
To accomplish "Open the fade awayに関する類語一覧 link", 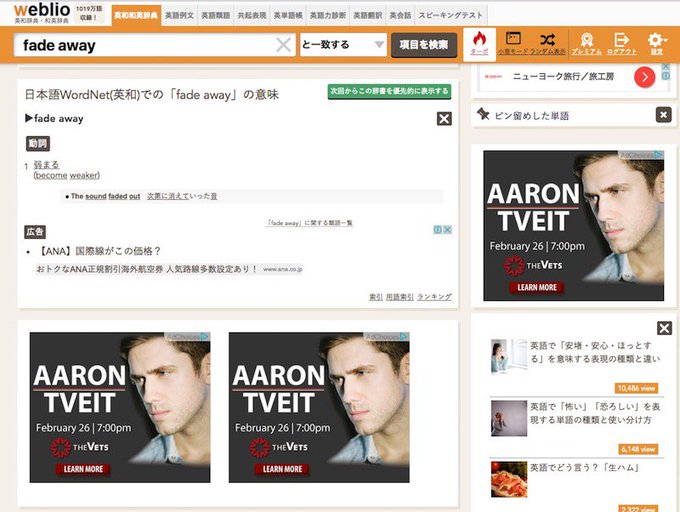I will 309,223.
